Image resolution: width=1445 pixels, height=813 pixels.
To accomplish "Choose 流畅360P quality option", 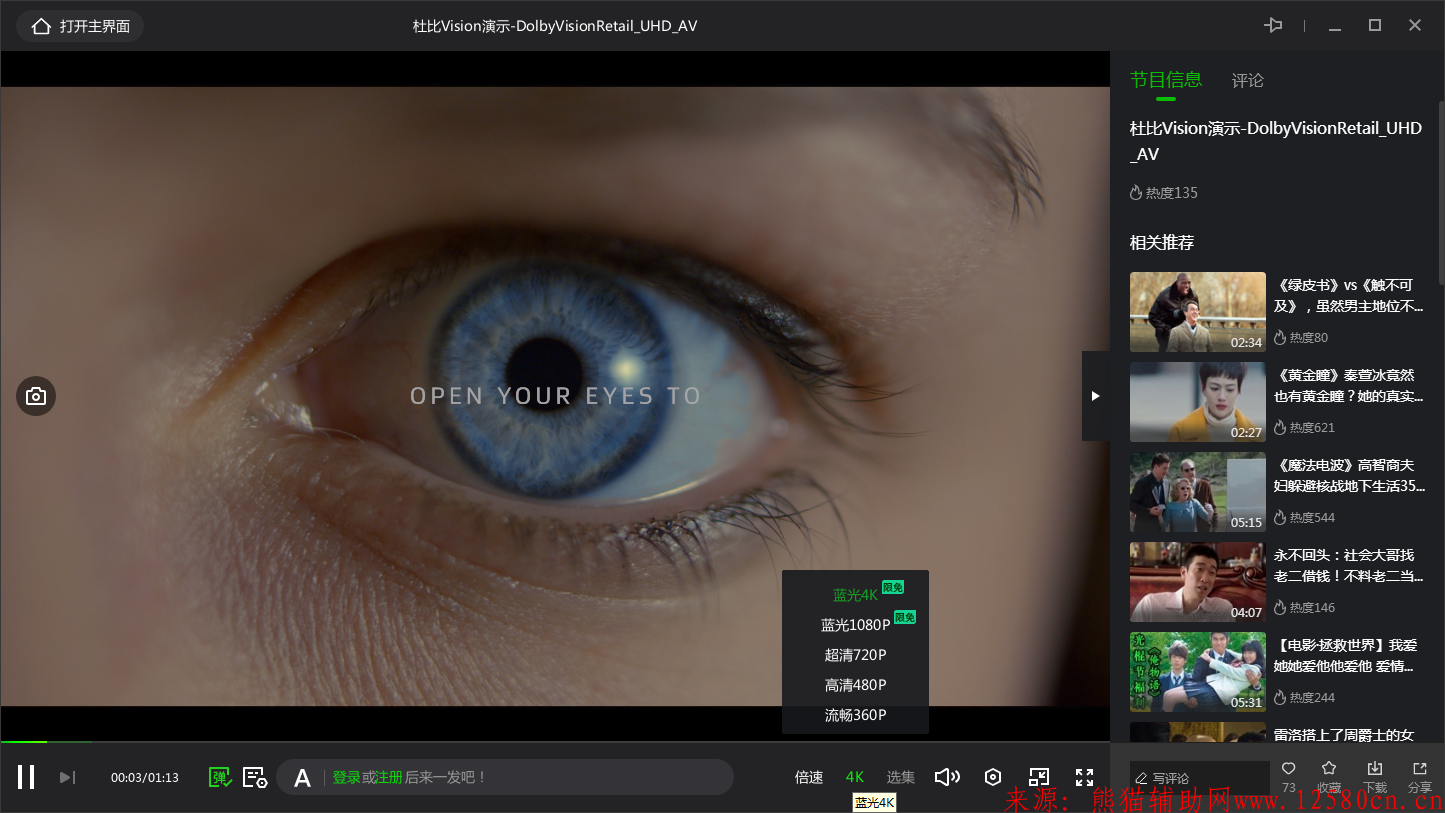I will coord(855,715).
